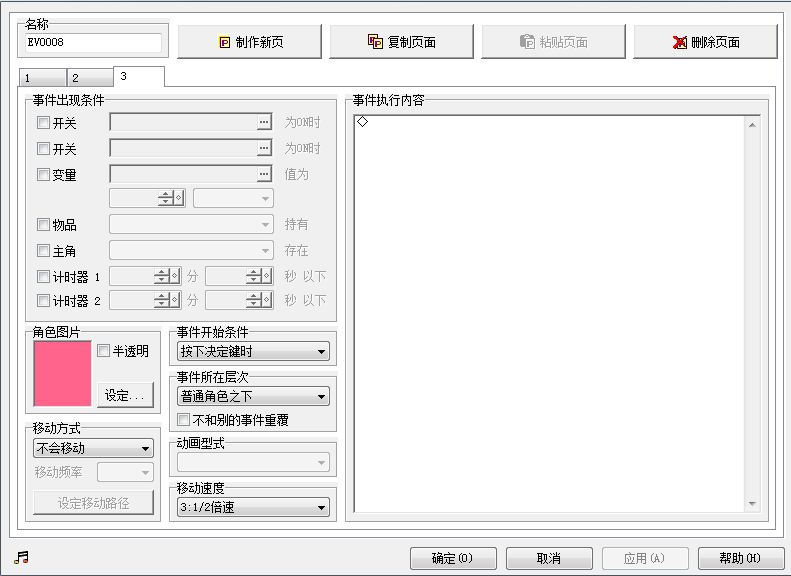Enable the second 开关 condition checkbox

pos(43,148)
